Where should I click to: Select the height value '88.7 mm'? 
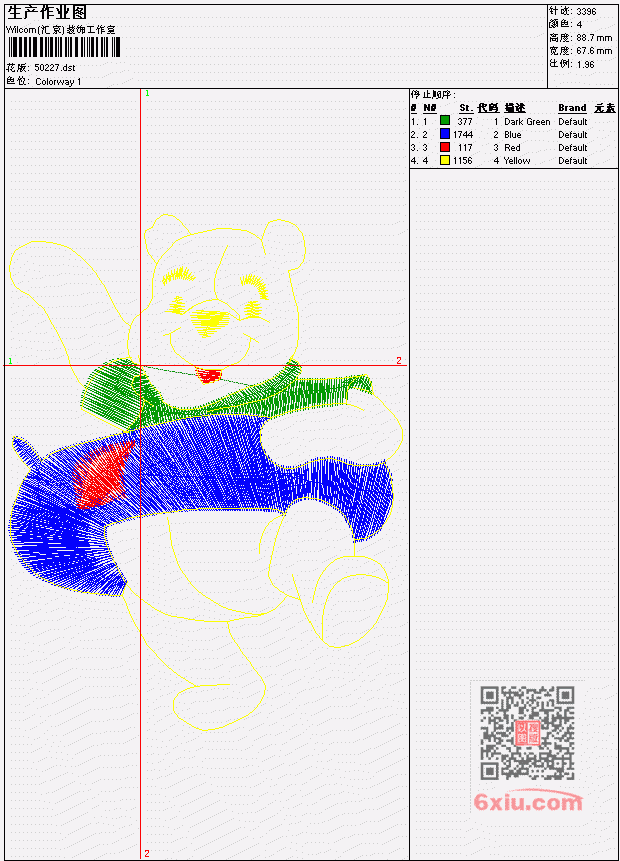[x=594, y=38]
